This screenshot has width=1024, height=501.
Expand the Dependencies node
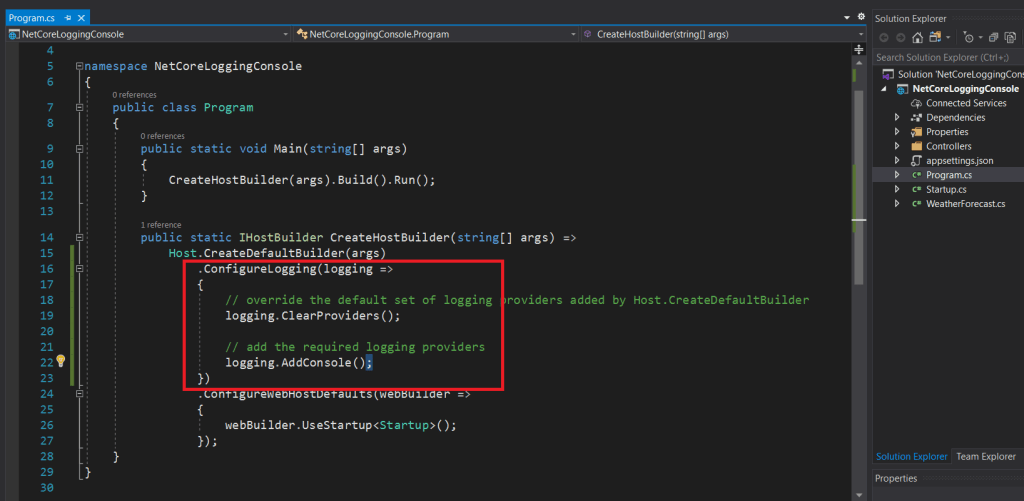coord(899,118)
